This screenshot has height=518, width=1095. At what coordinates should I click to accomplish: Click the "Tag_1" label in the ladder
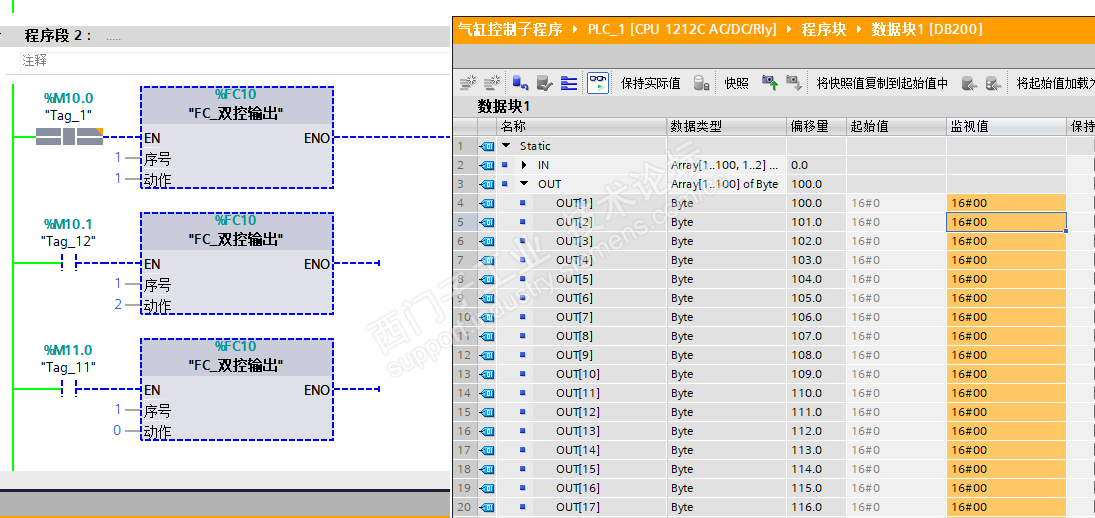coord(68,114)
